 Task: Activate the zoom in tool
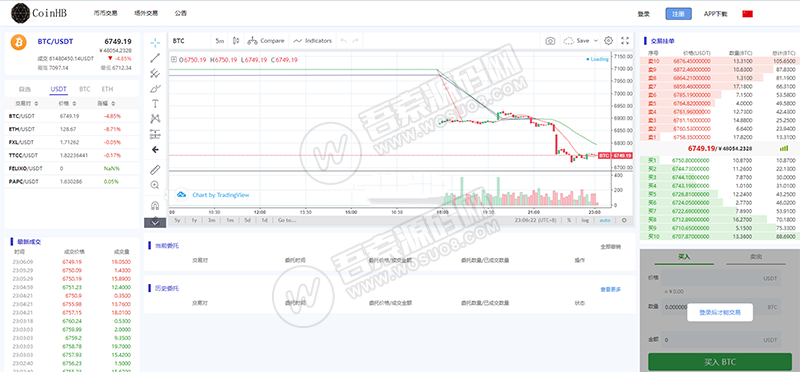point(156,185)
